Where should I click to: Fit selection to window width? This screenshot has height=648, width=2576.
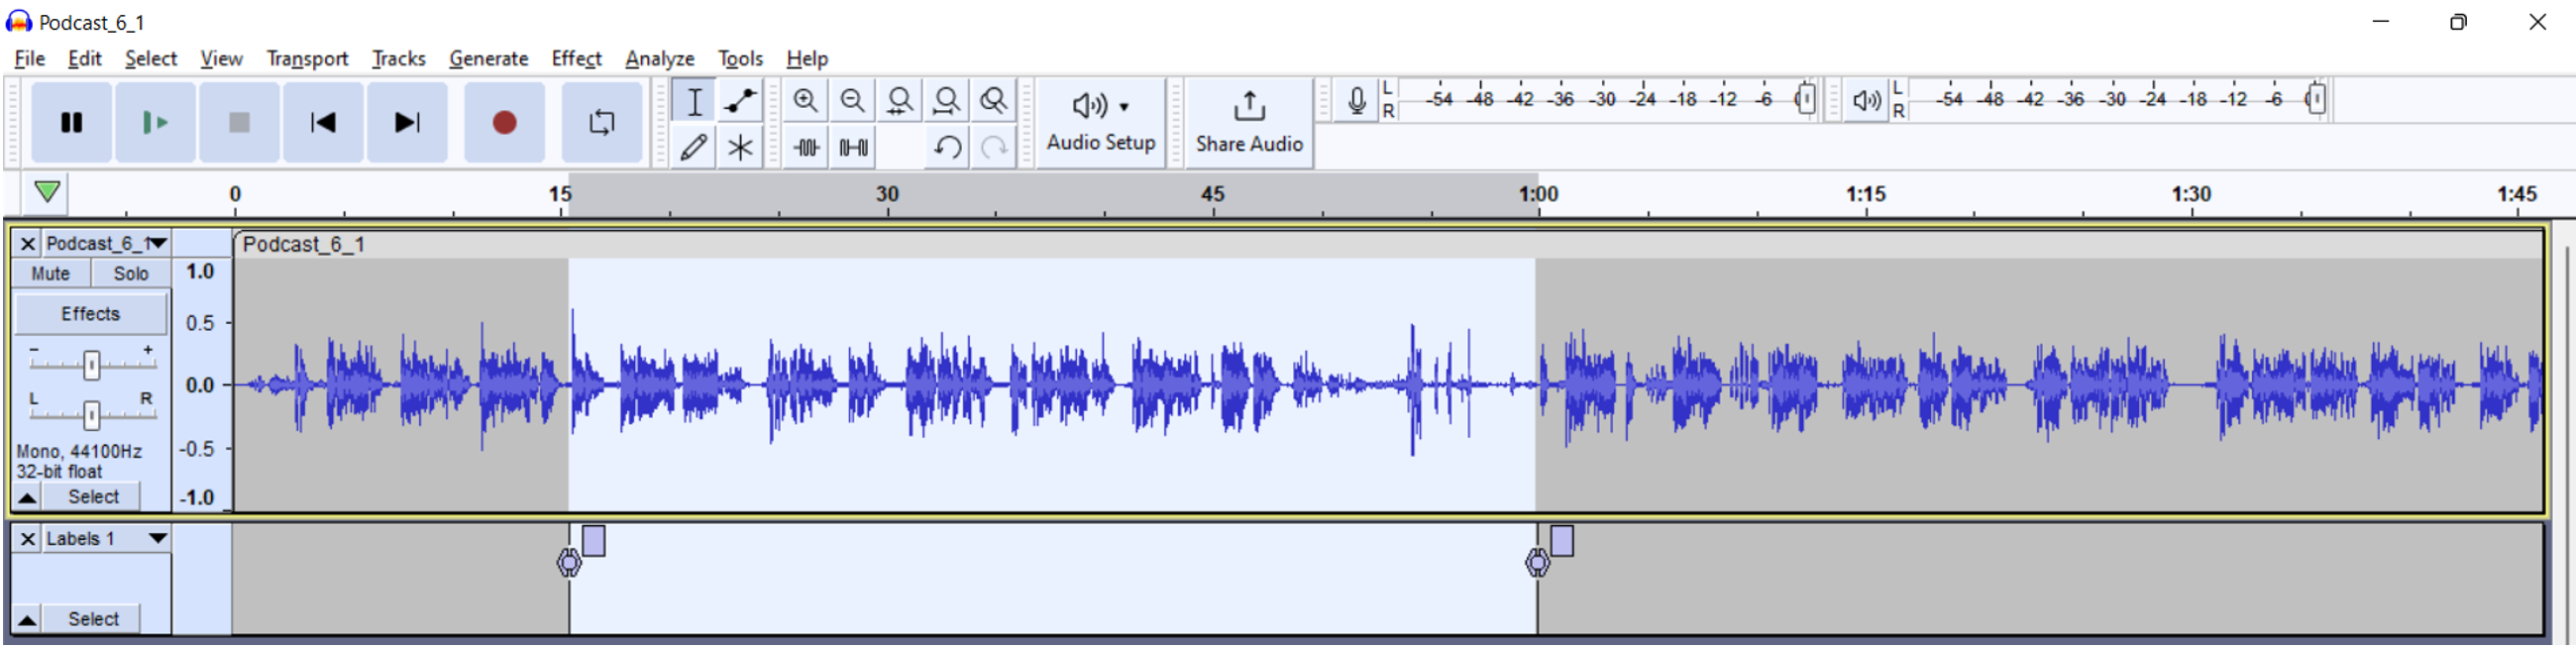(900, 100)
